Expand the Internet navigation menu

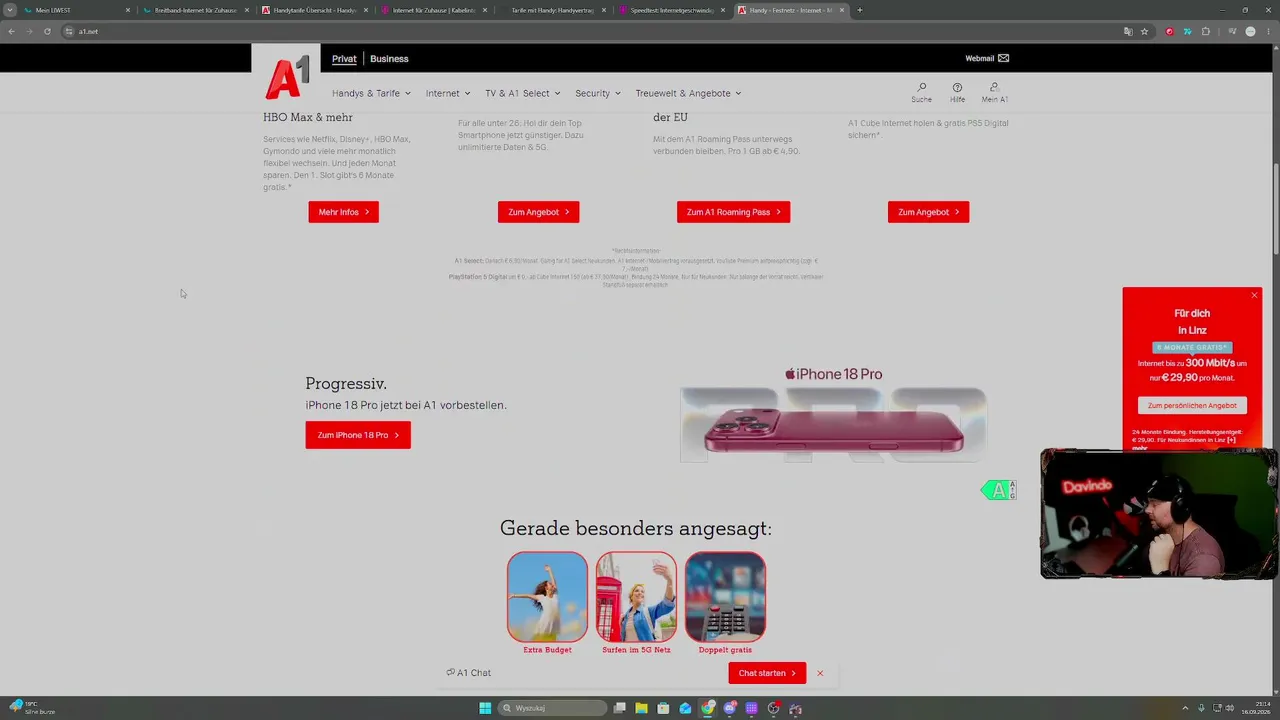tap(448, 93)
